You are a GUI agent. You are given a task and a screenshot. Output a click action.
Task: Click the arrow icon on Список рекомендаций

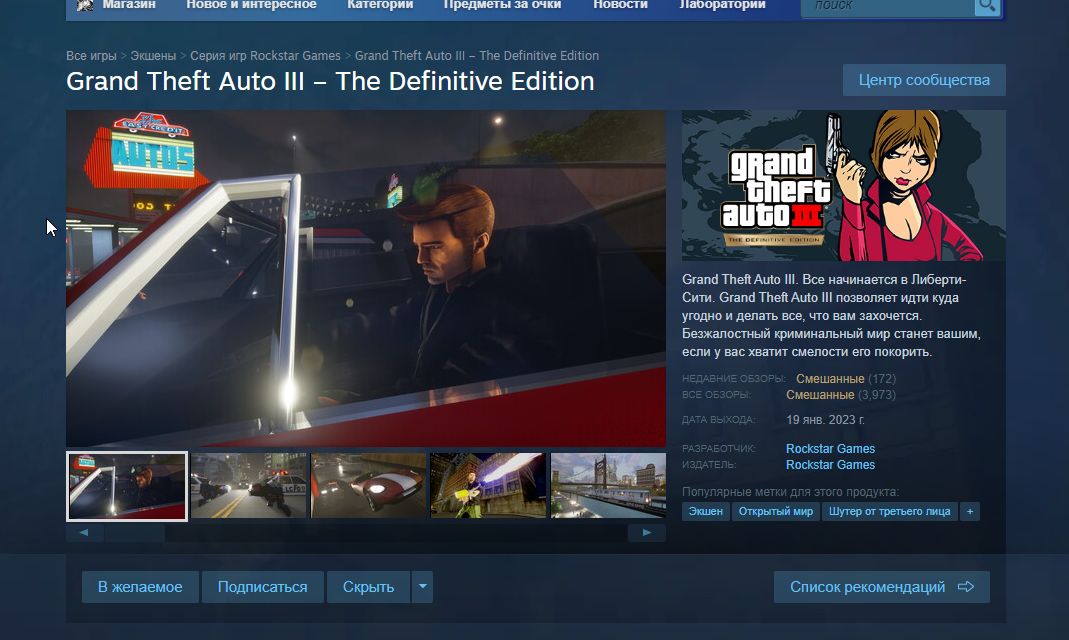965,587
